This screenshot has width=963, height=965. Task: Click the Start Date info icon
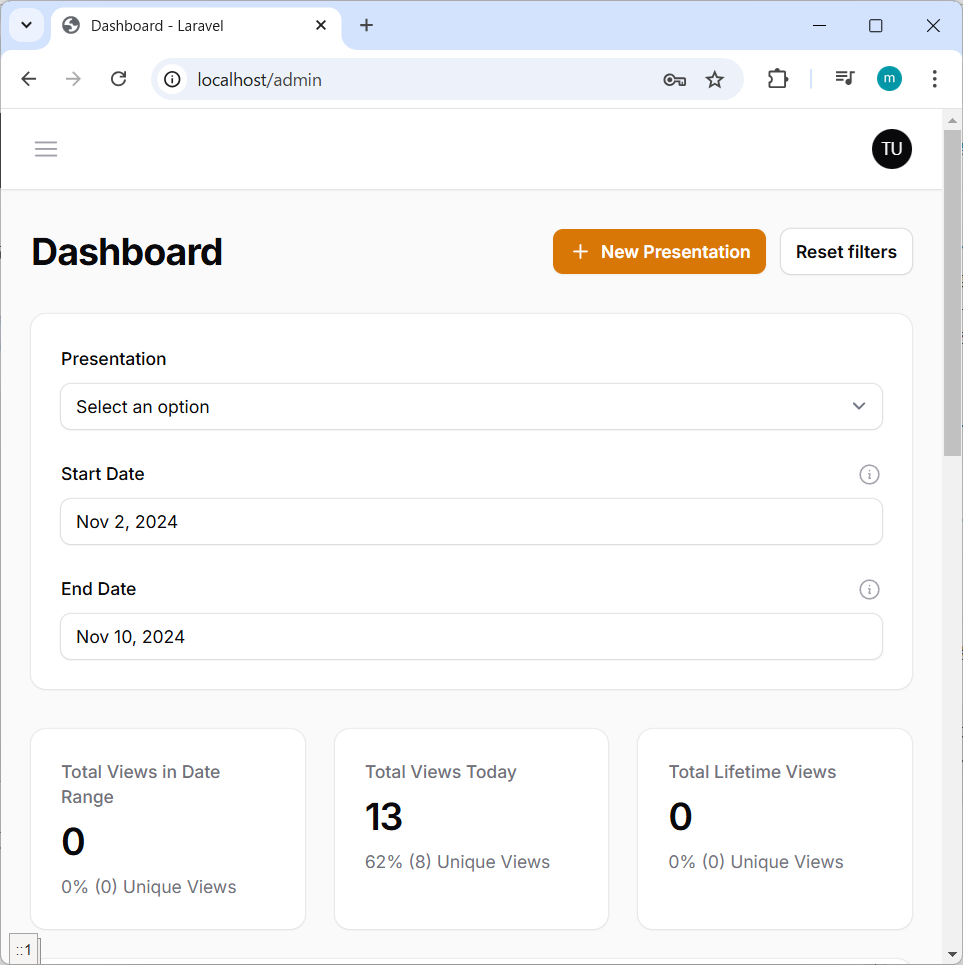coord(869,474)
